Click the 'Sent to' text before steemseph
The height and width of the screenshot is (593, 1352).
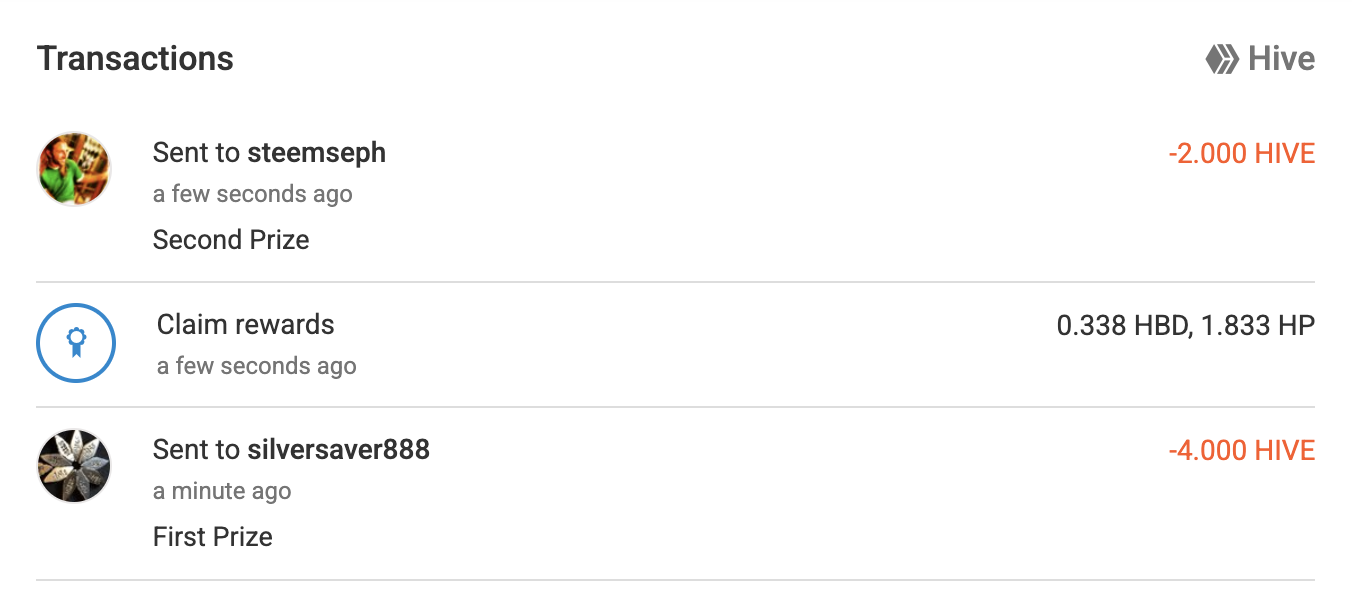196,153
